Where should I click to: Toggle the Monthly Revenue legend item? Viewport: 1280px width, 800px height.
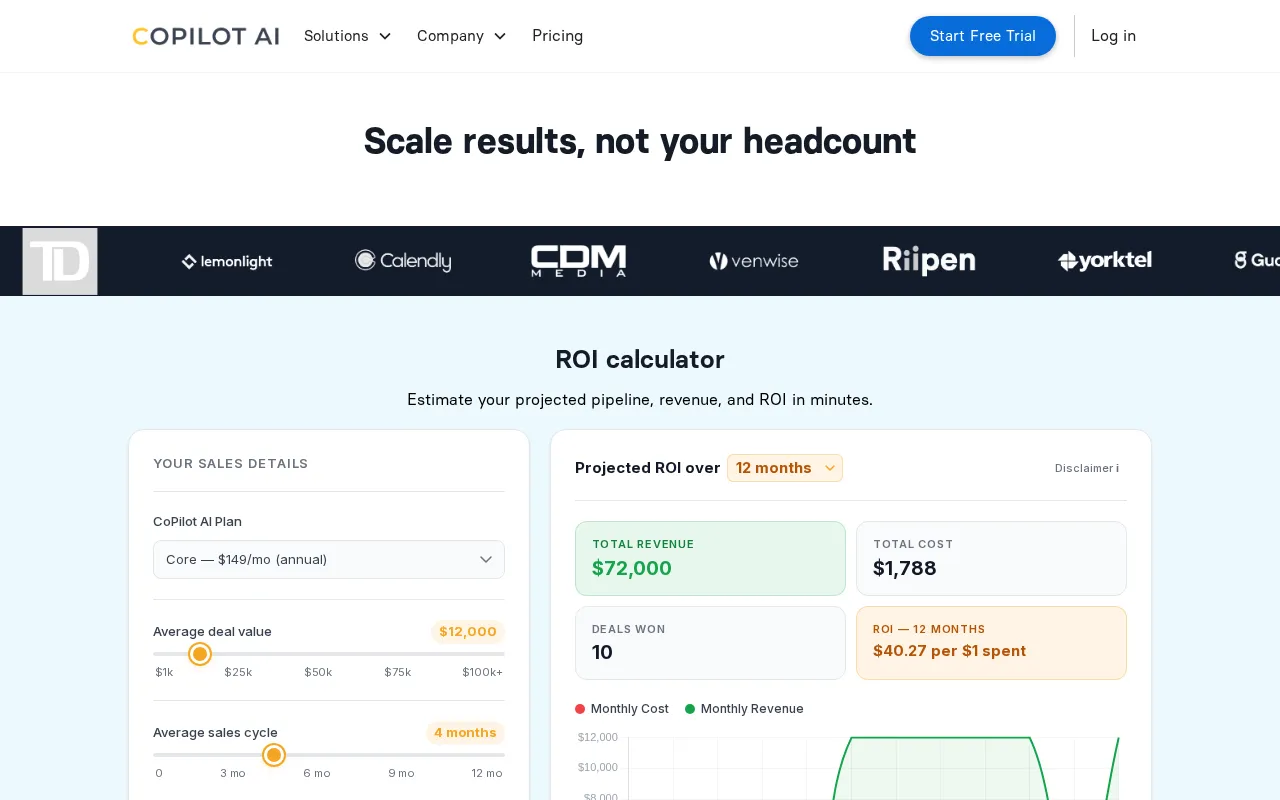[744, 709]
